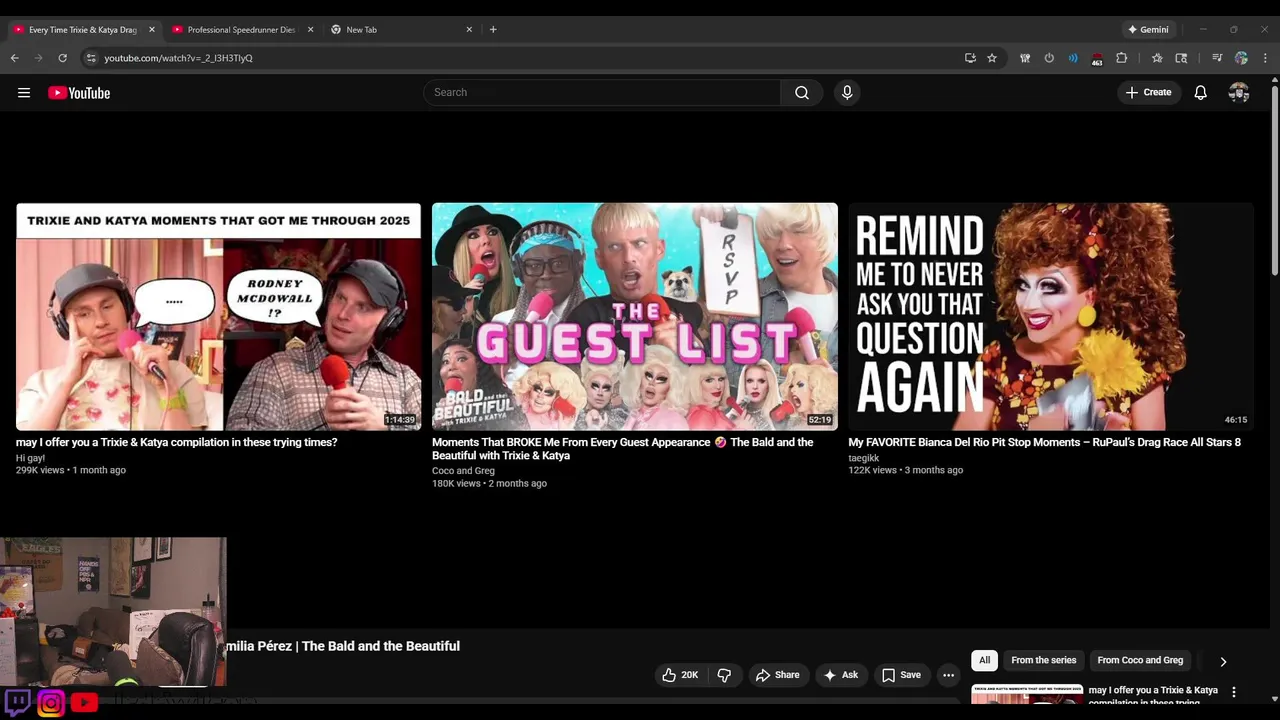Select From the series chip
The width and height of the screenshot is (1280, 720).
[1043, 660]
